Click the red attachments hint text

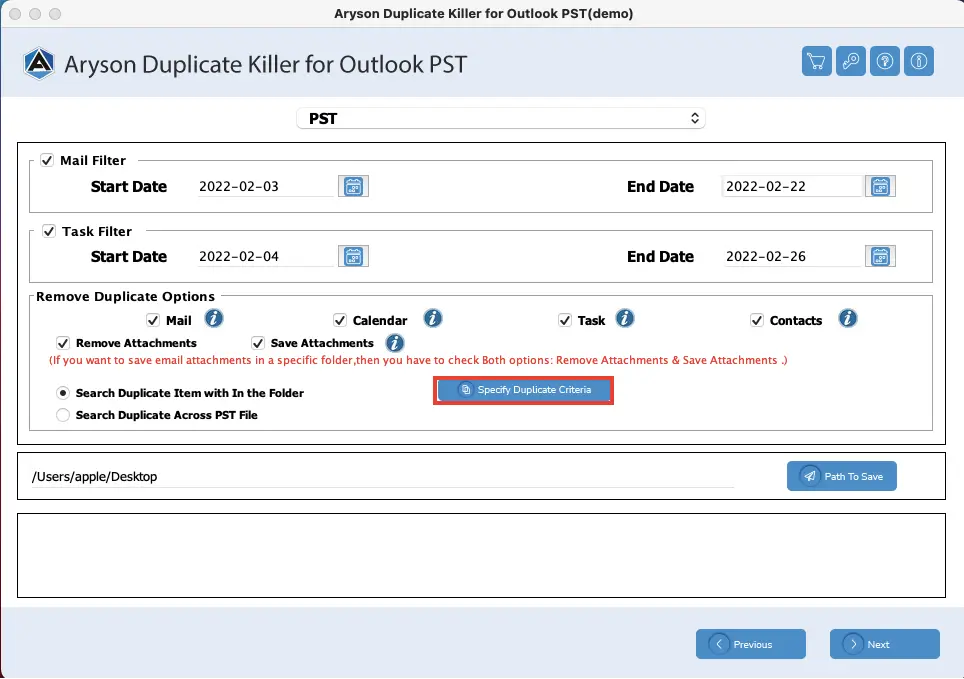click(x=418, y=360)
